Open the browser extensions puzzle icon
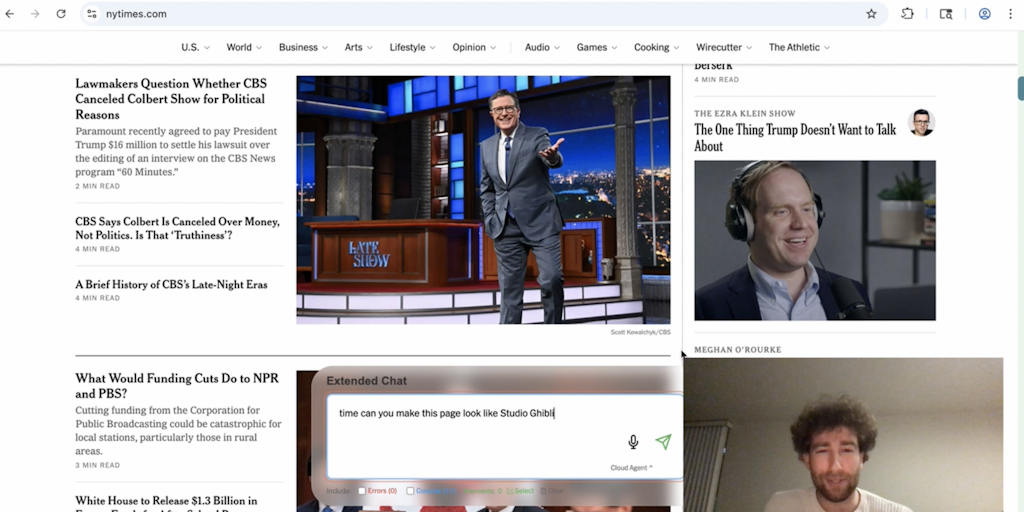1024x512 pixels. click(x=907, y=14)
